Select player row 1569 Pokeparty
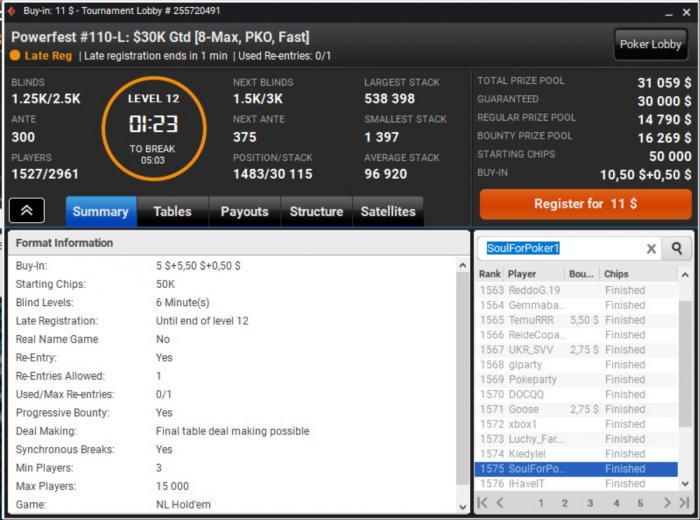700x520 pixels. click(577, 380)
